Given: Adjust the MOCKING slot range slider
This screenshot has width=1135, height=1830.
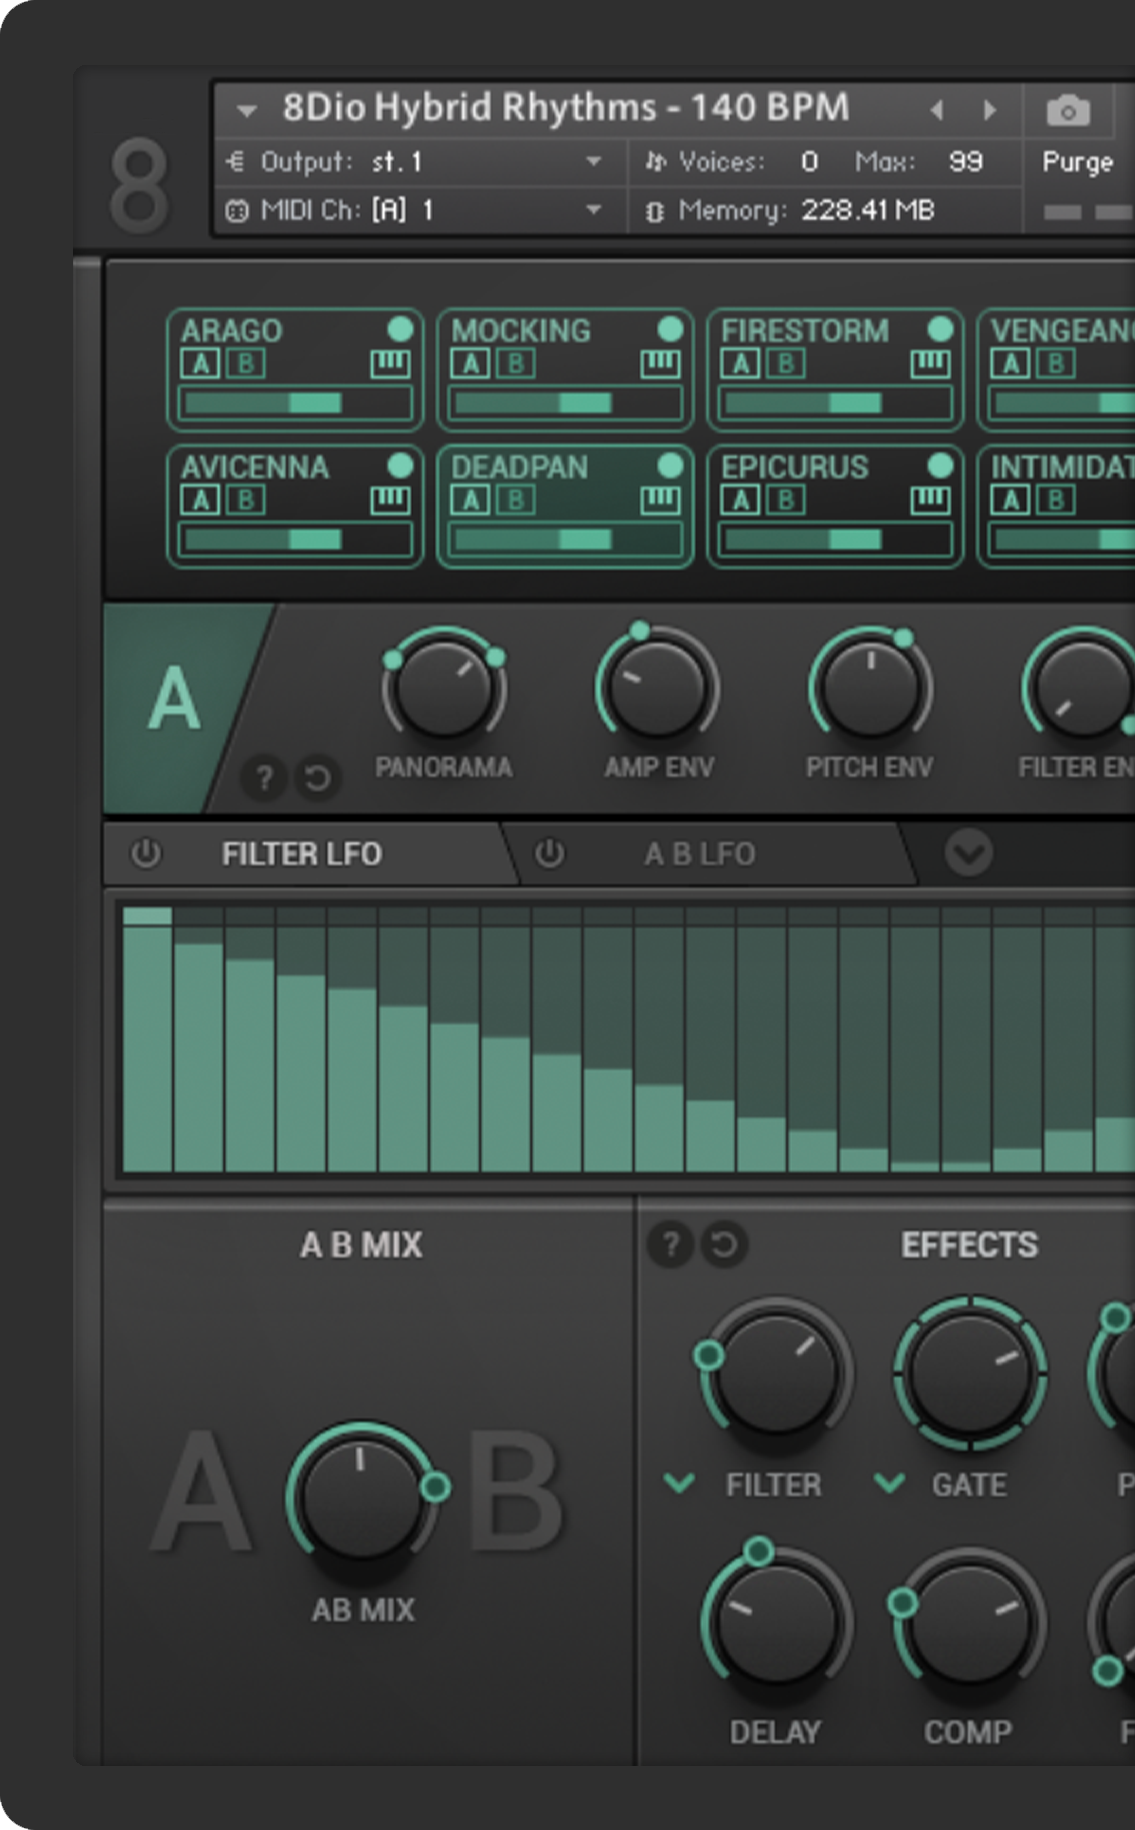Looking at the screenshot, I should (565, 403).
